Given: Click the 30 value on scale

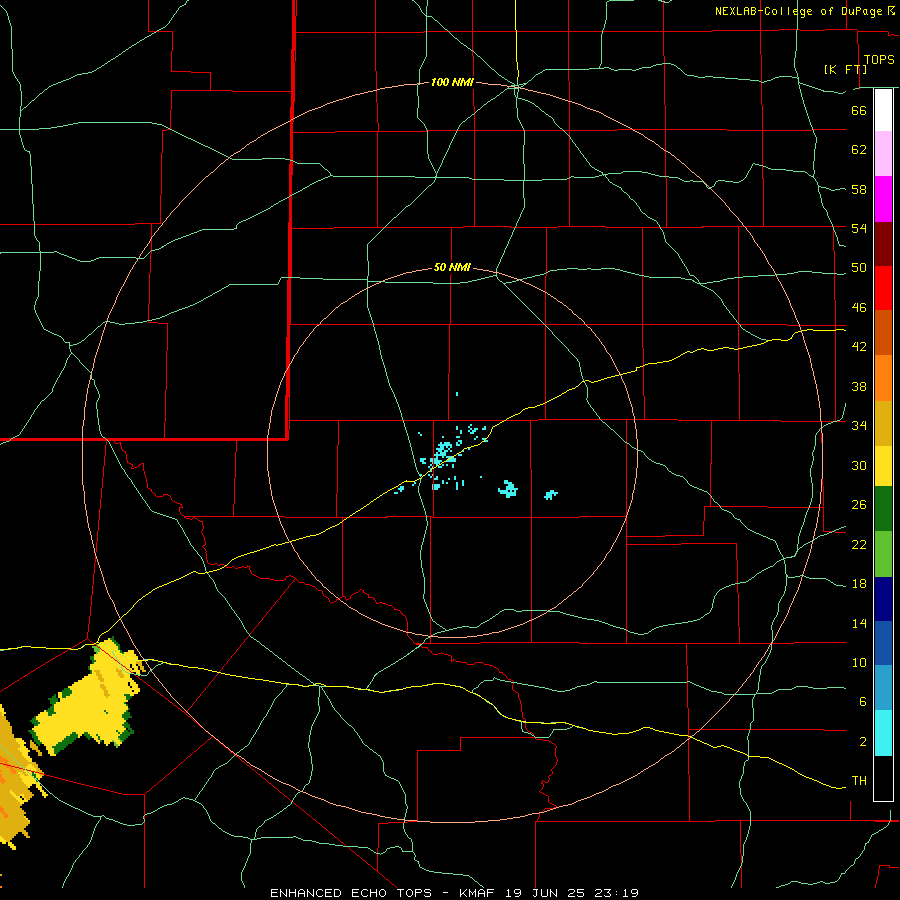Looking at the screenshot, I should [859, 465].
